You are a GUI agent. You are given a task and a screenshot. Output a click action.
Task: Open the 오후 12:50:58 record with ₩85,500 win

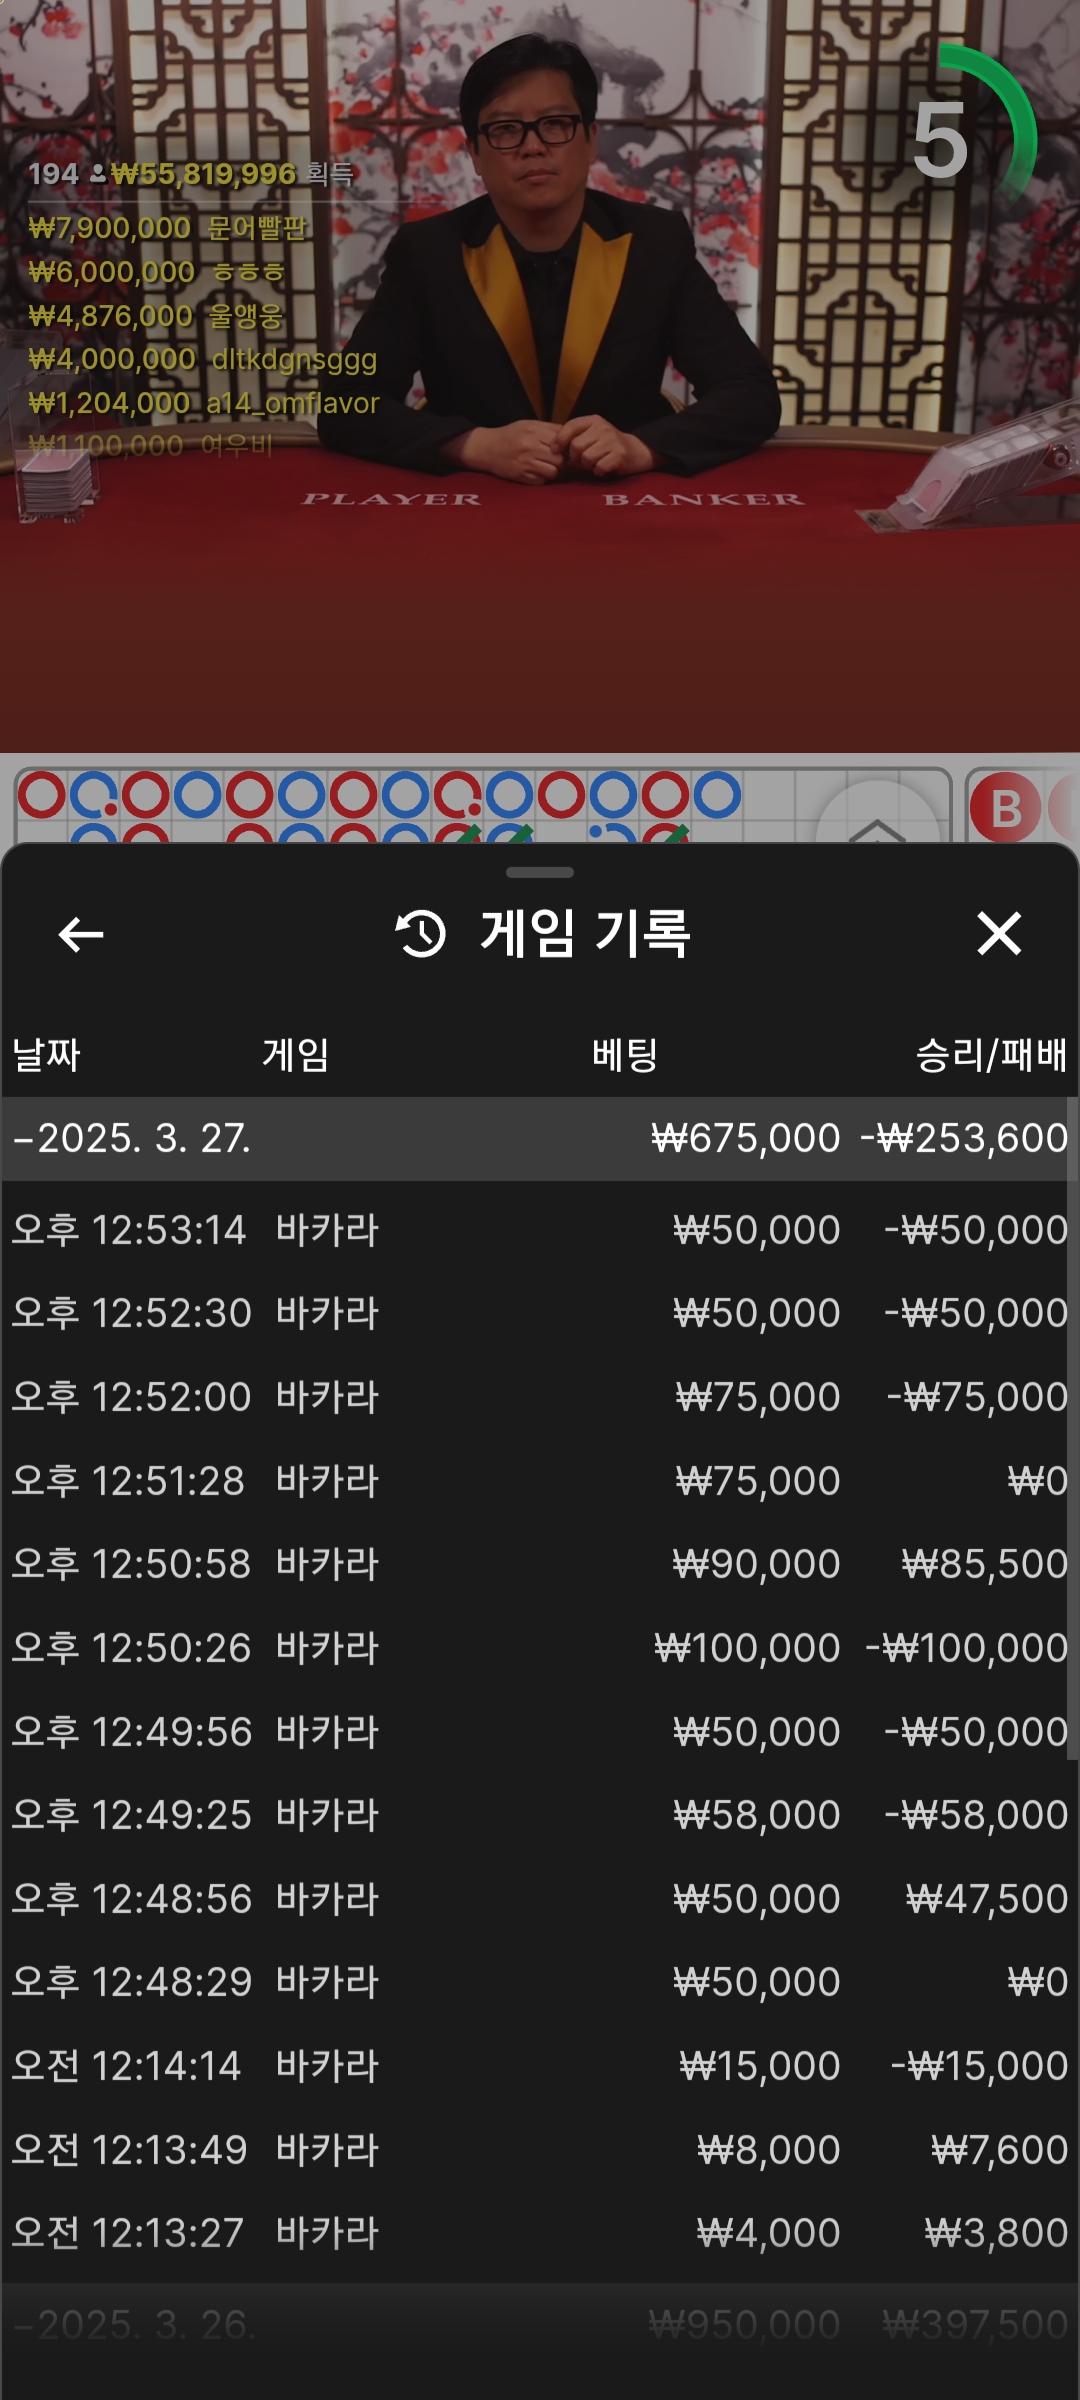pyautogui.click(x=540, y=1564)
